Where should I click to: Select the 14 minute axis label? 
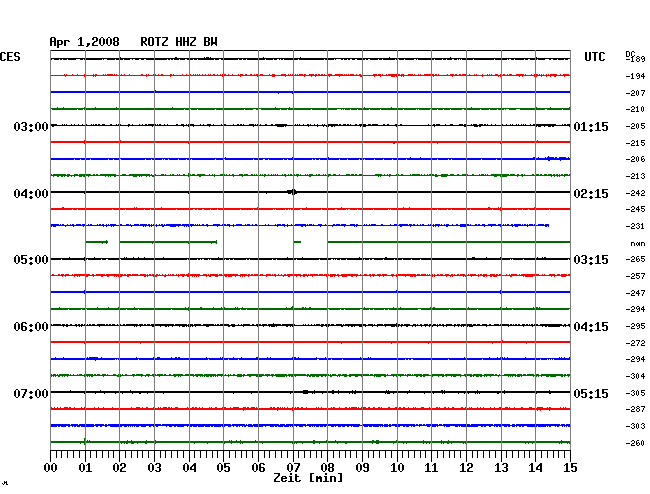[535, 468]
